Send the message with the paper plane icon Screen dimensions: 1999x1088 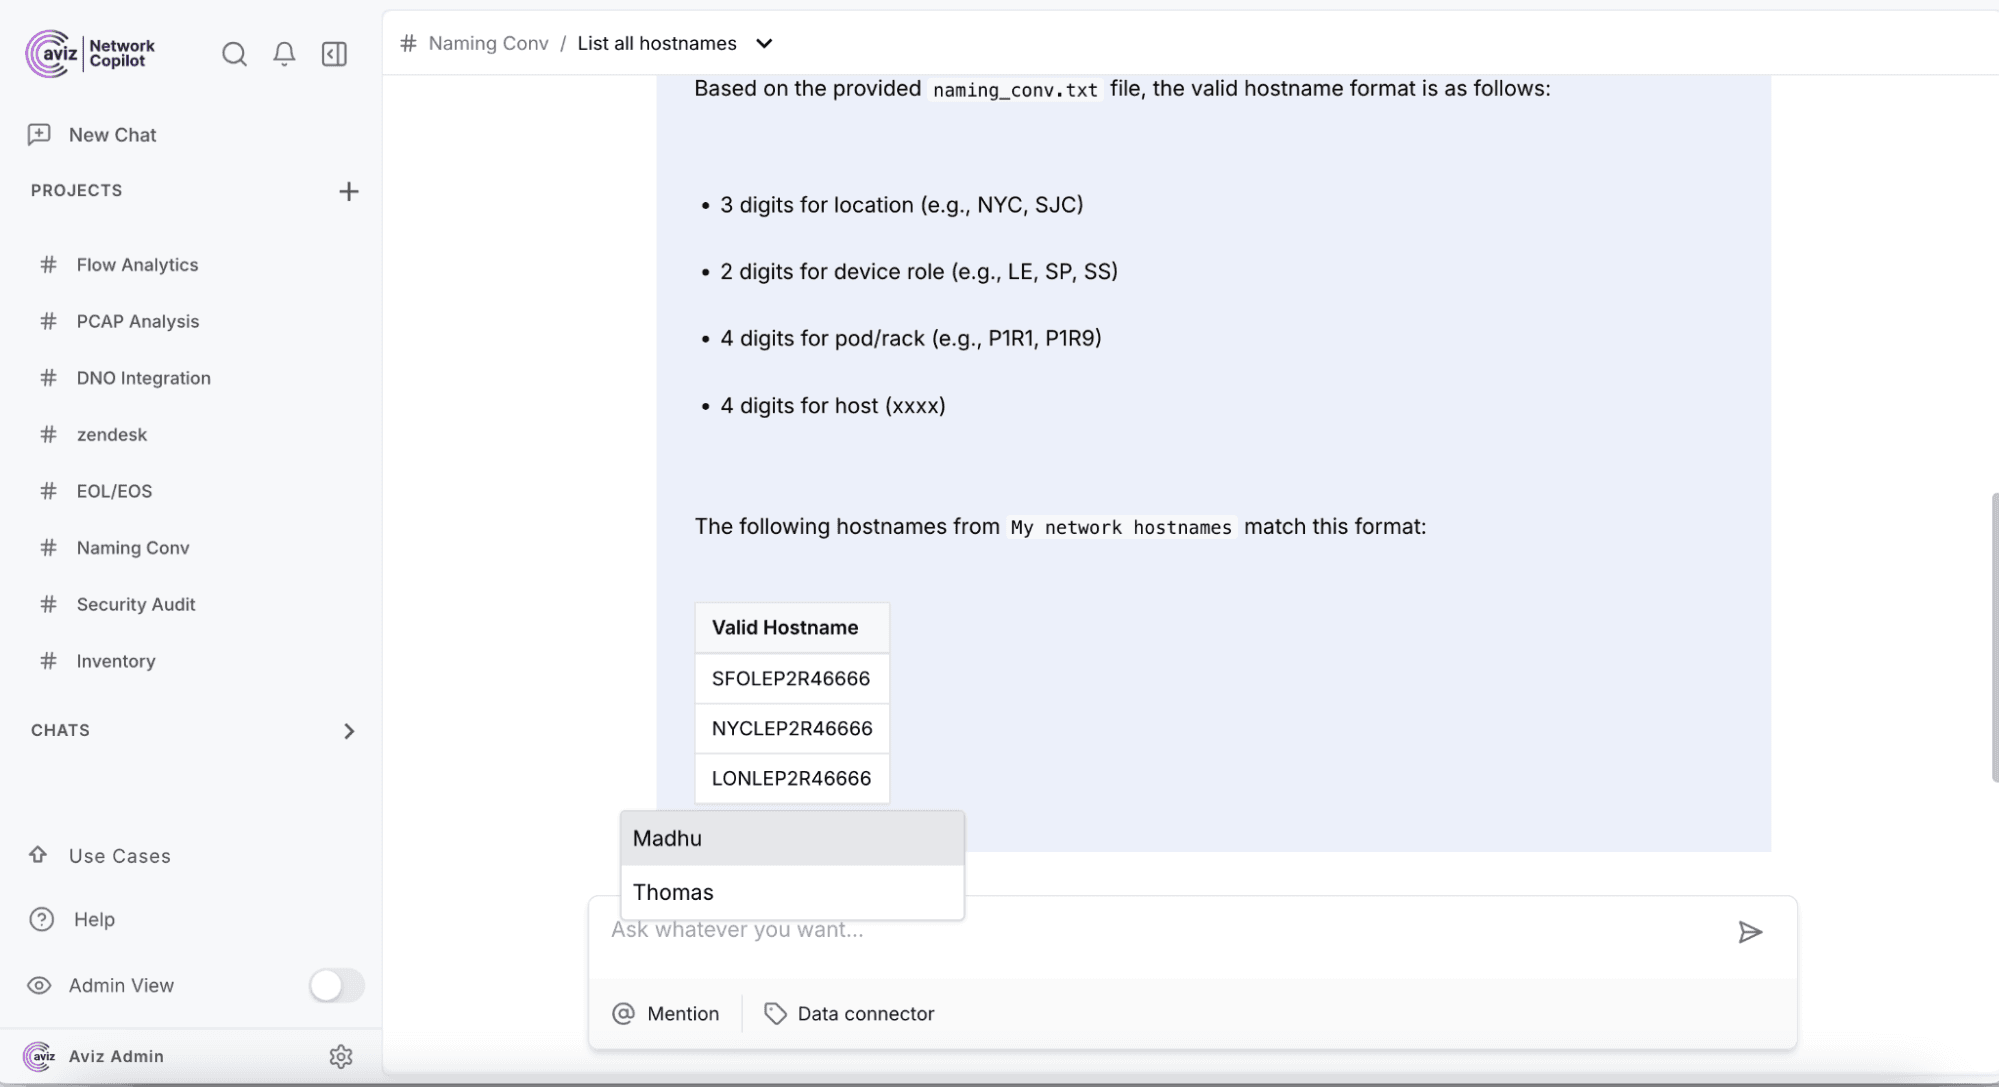[x=1751, y=932]
